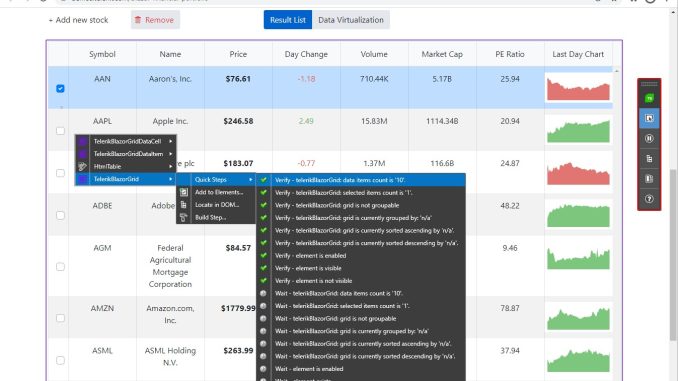The height and width of the screenshot is (381, 678).
Task: Open the DOM tree icon in recorder toolbar
Action: tap(649, 159)
